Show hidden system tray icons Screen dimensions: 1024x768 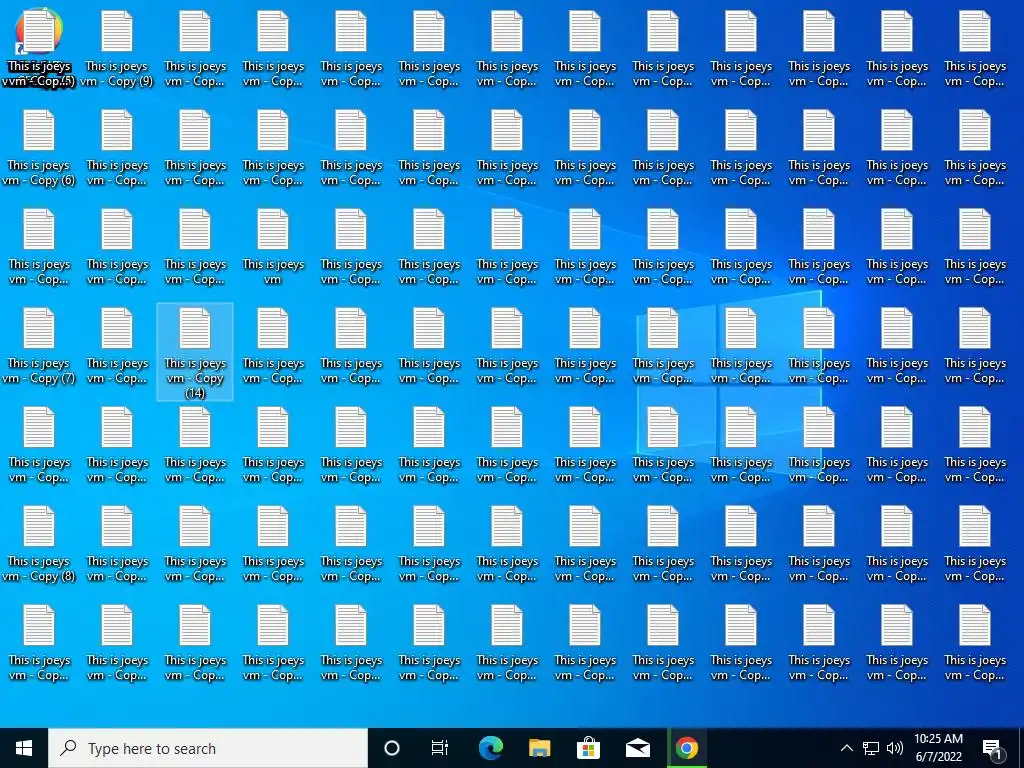tap(846, 748)
